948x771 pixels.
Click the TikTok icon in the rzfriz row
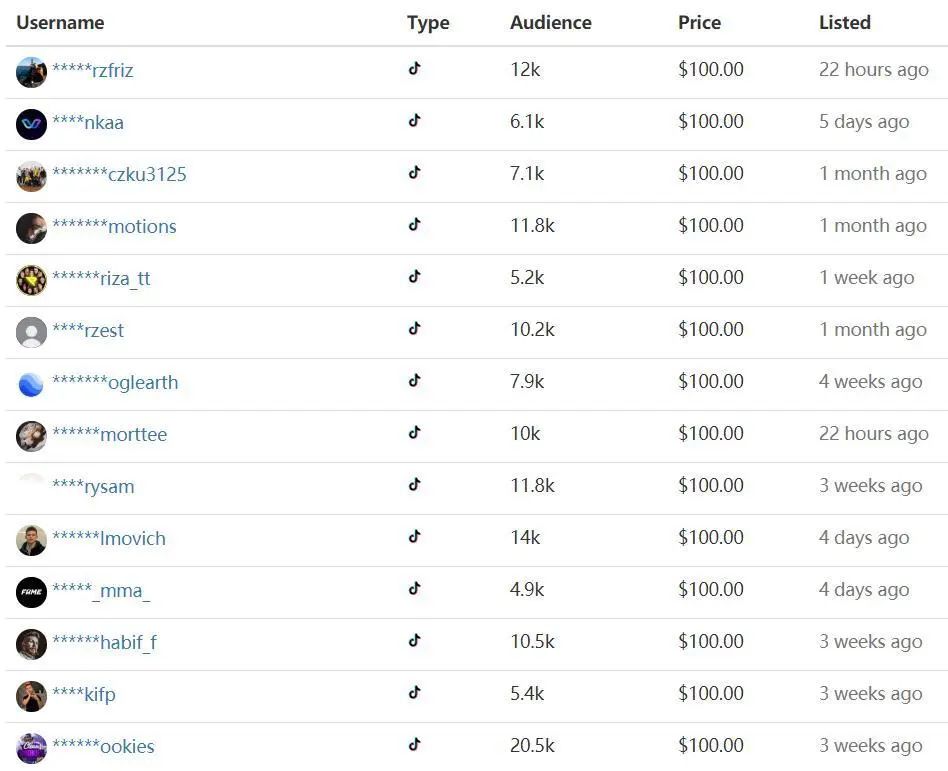tap(415, 69)
